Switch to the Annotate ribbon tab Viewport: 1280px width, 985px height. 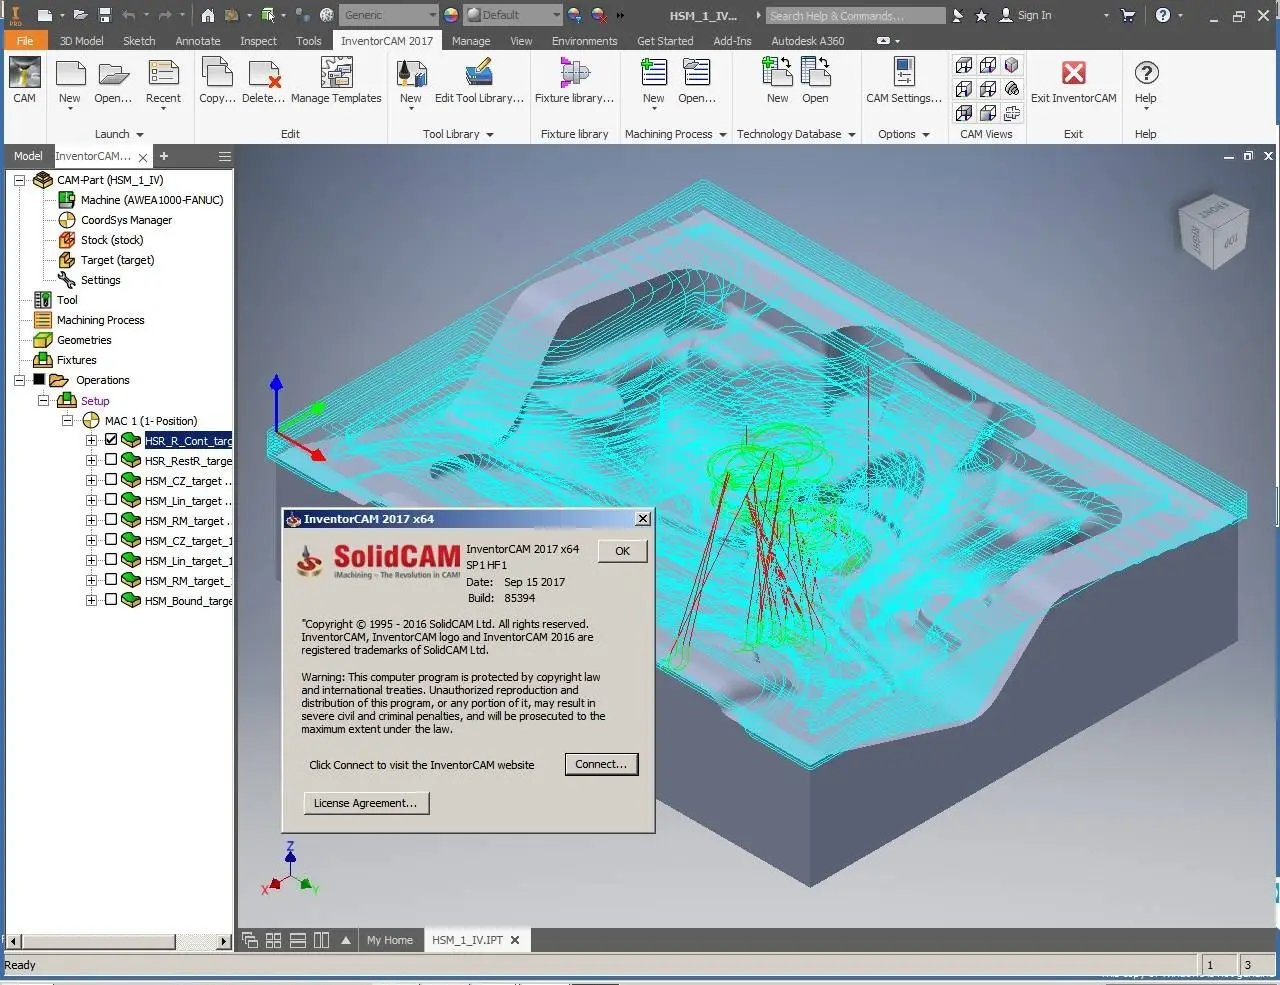tap(198, 41)
